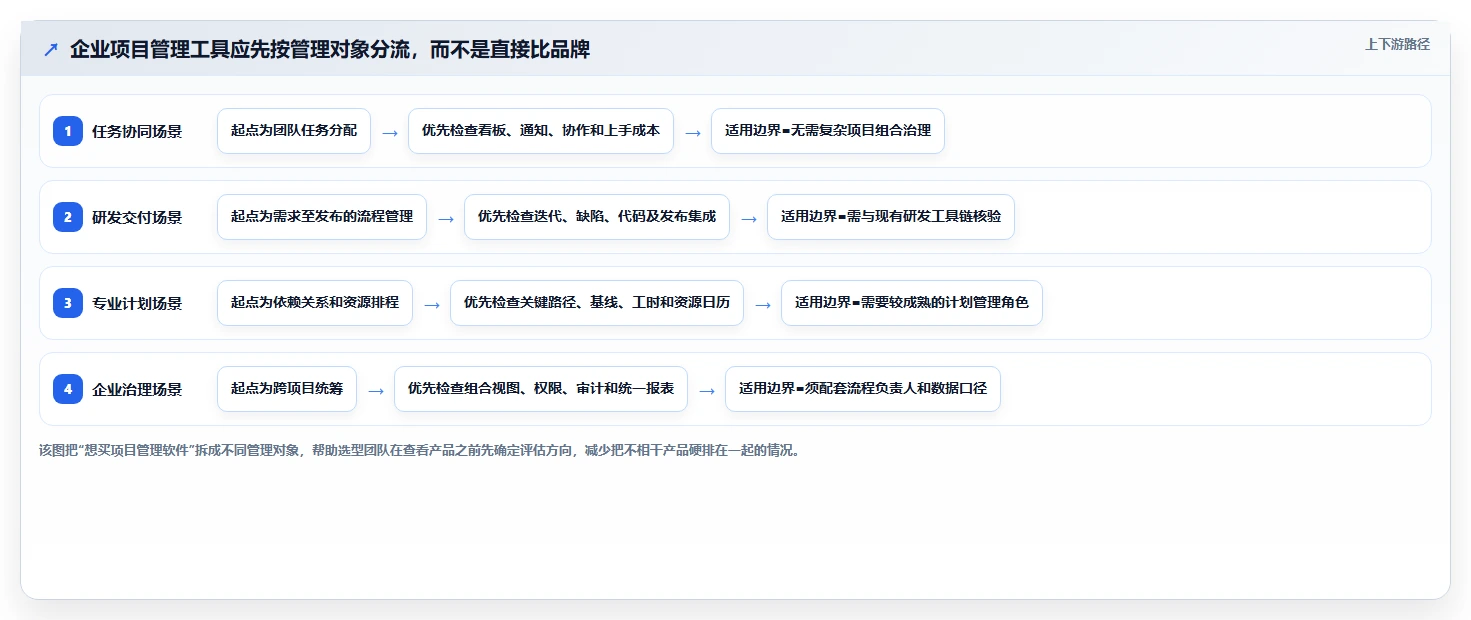
Task: Select the 企业治理场景 row label
Action: click(137, 389)
